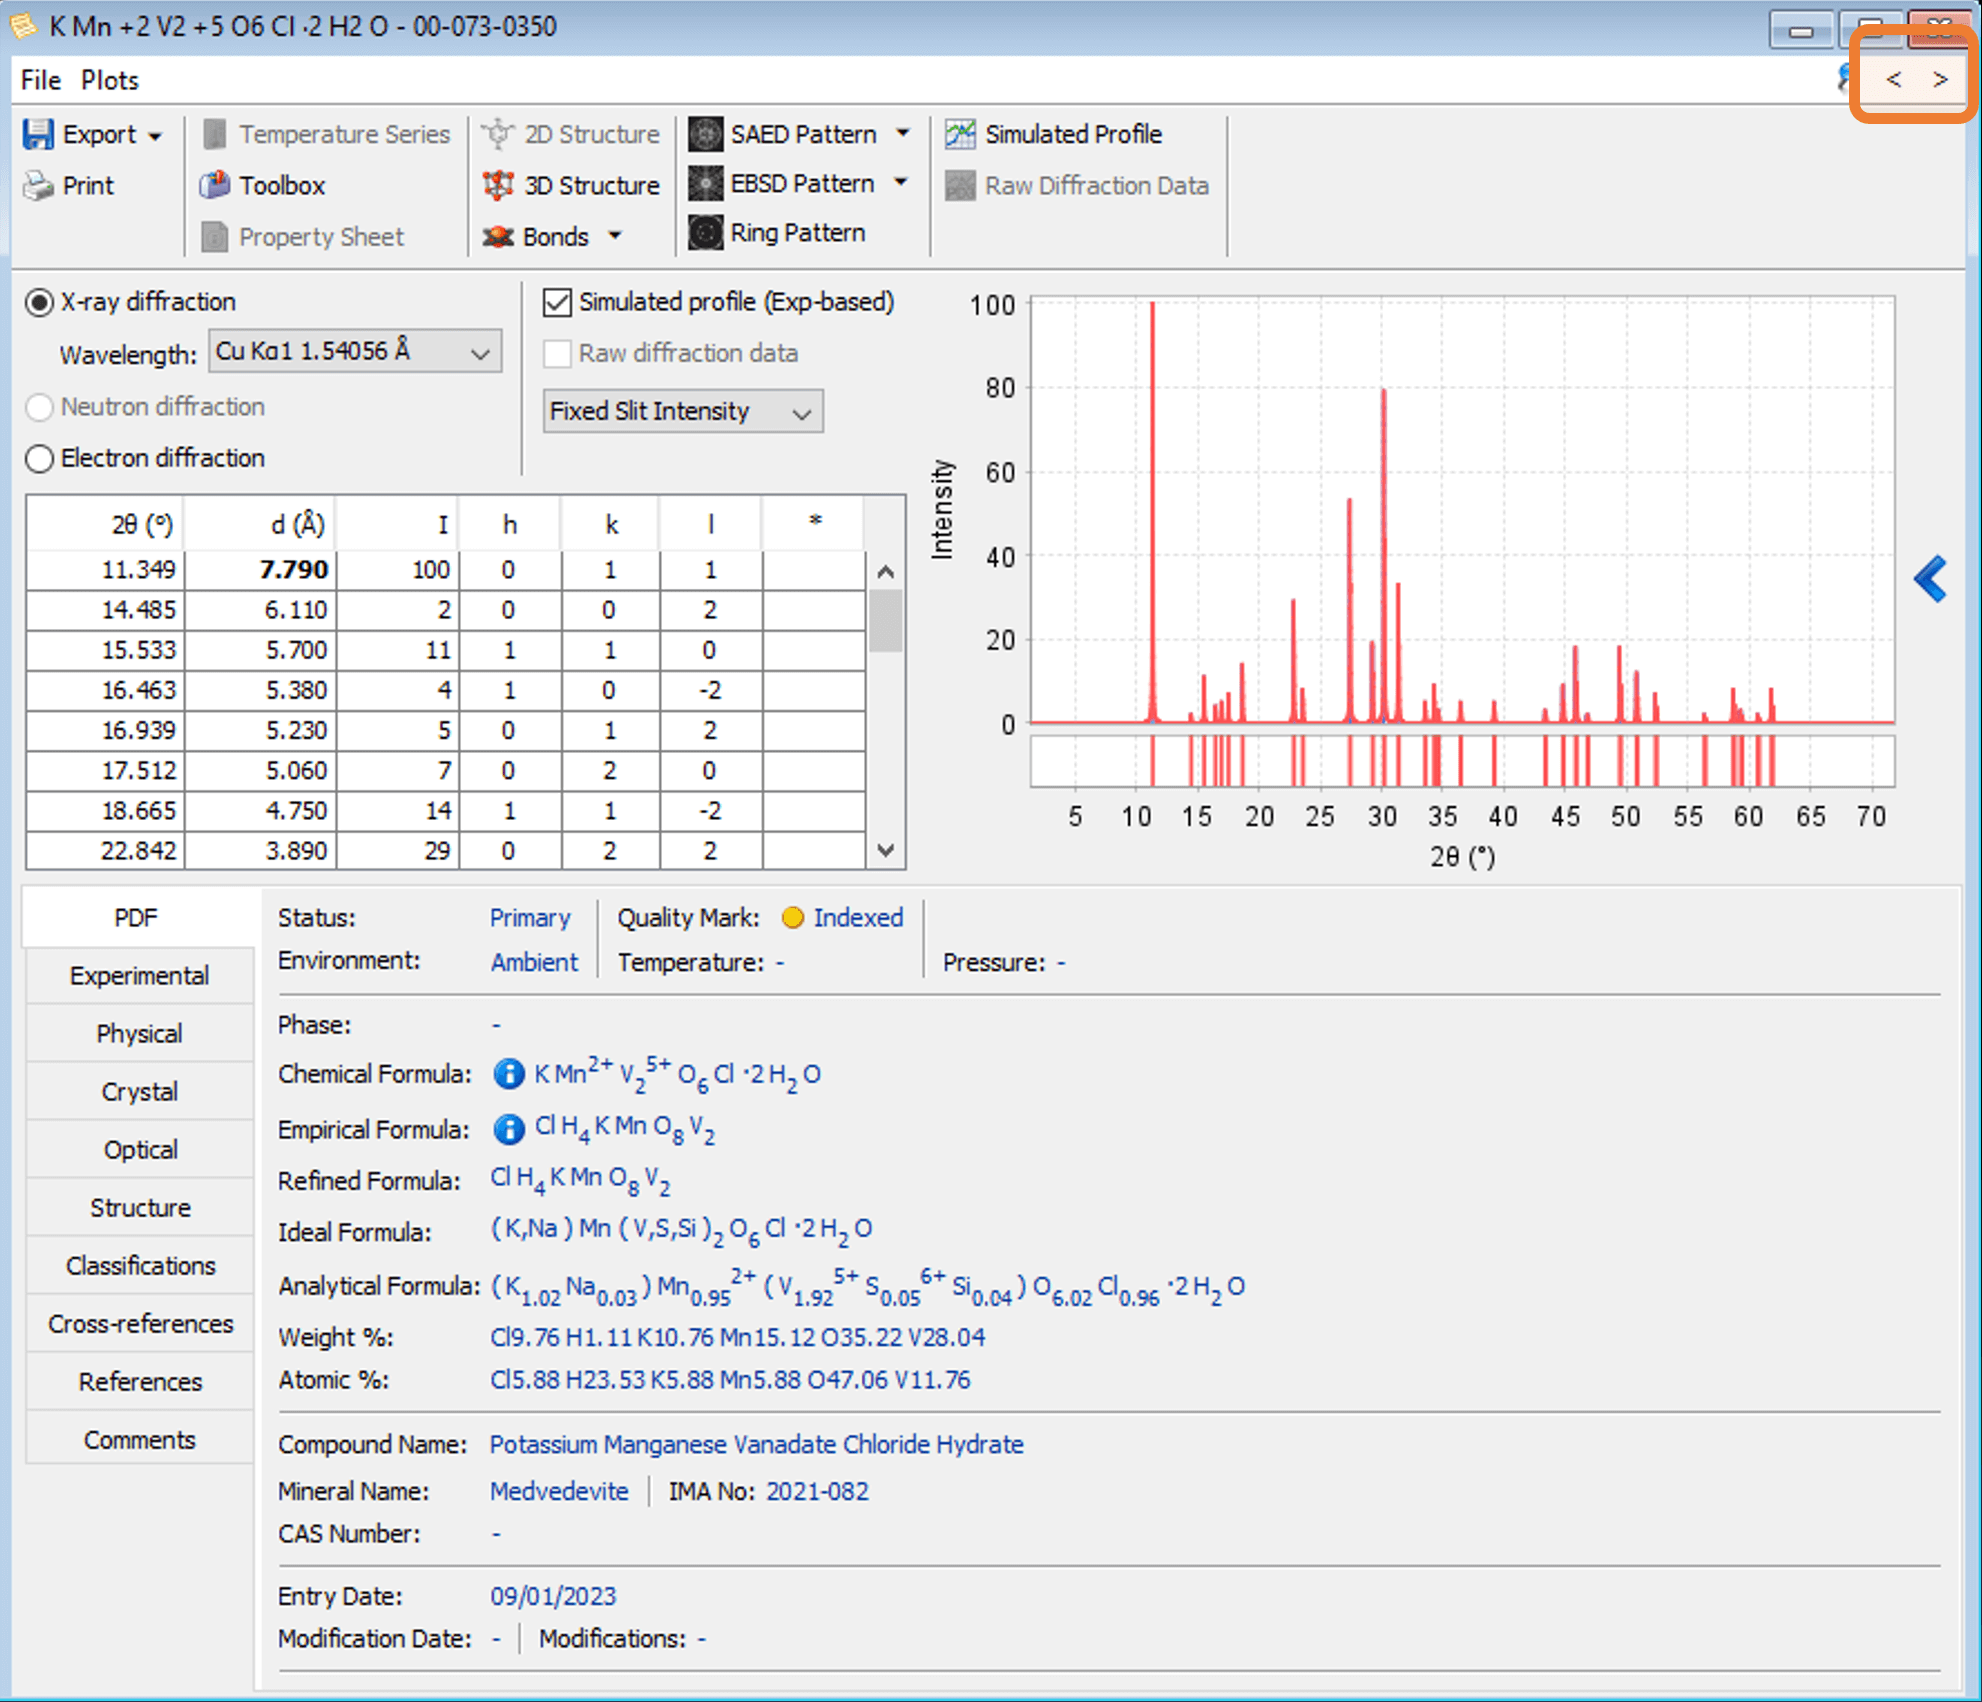Open the Wavelength Cu Kα1 dropdown
Screen dimensions: 1982x1702
355,352
